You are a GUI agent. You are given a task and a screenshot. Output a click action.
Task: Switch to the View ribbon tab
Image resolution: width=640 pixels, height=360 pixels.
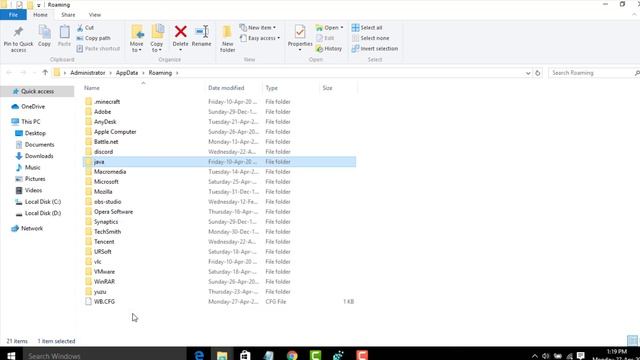tap(95, 15)
